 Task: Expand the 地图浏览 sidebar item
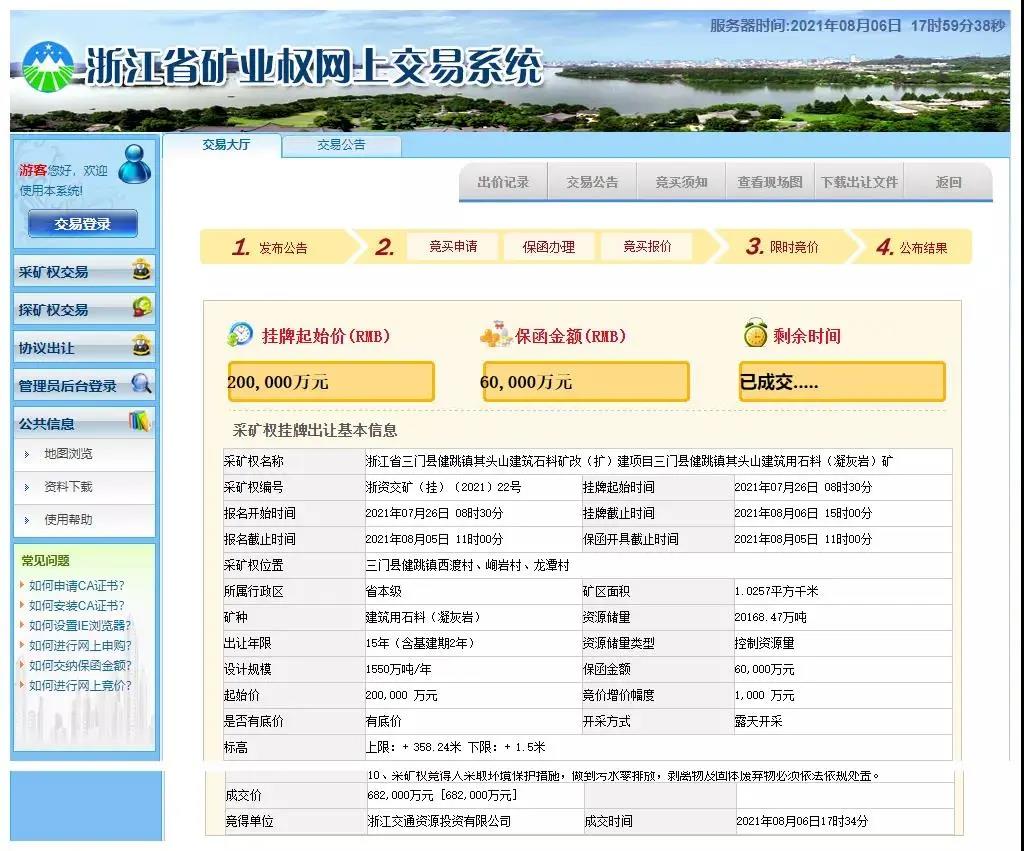pyautogui.click(x=68, y=454)
